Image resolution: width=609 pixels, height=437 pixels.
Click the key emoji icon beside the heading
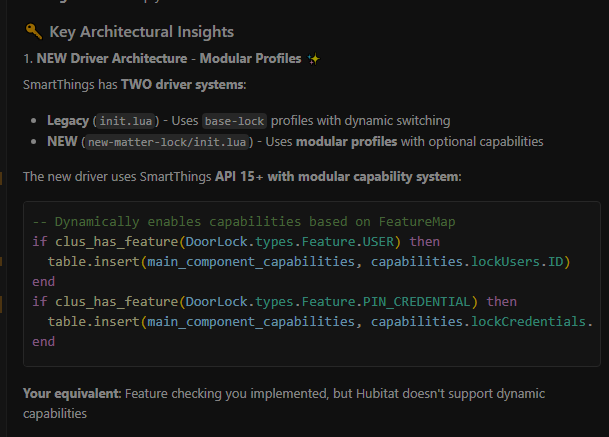tap(33, 33)
